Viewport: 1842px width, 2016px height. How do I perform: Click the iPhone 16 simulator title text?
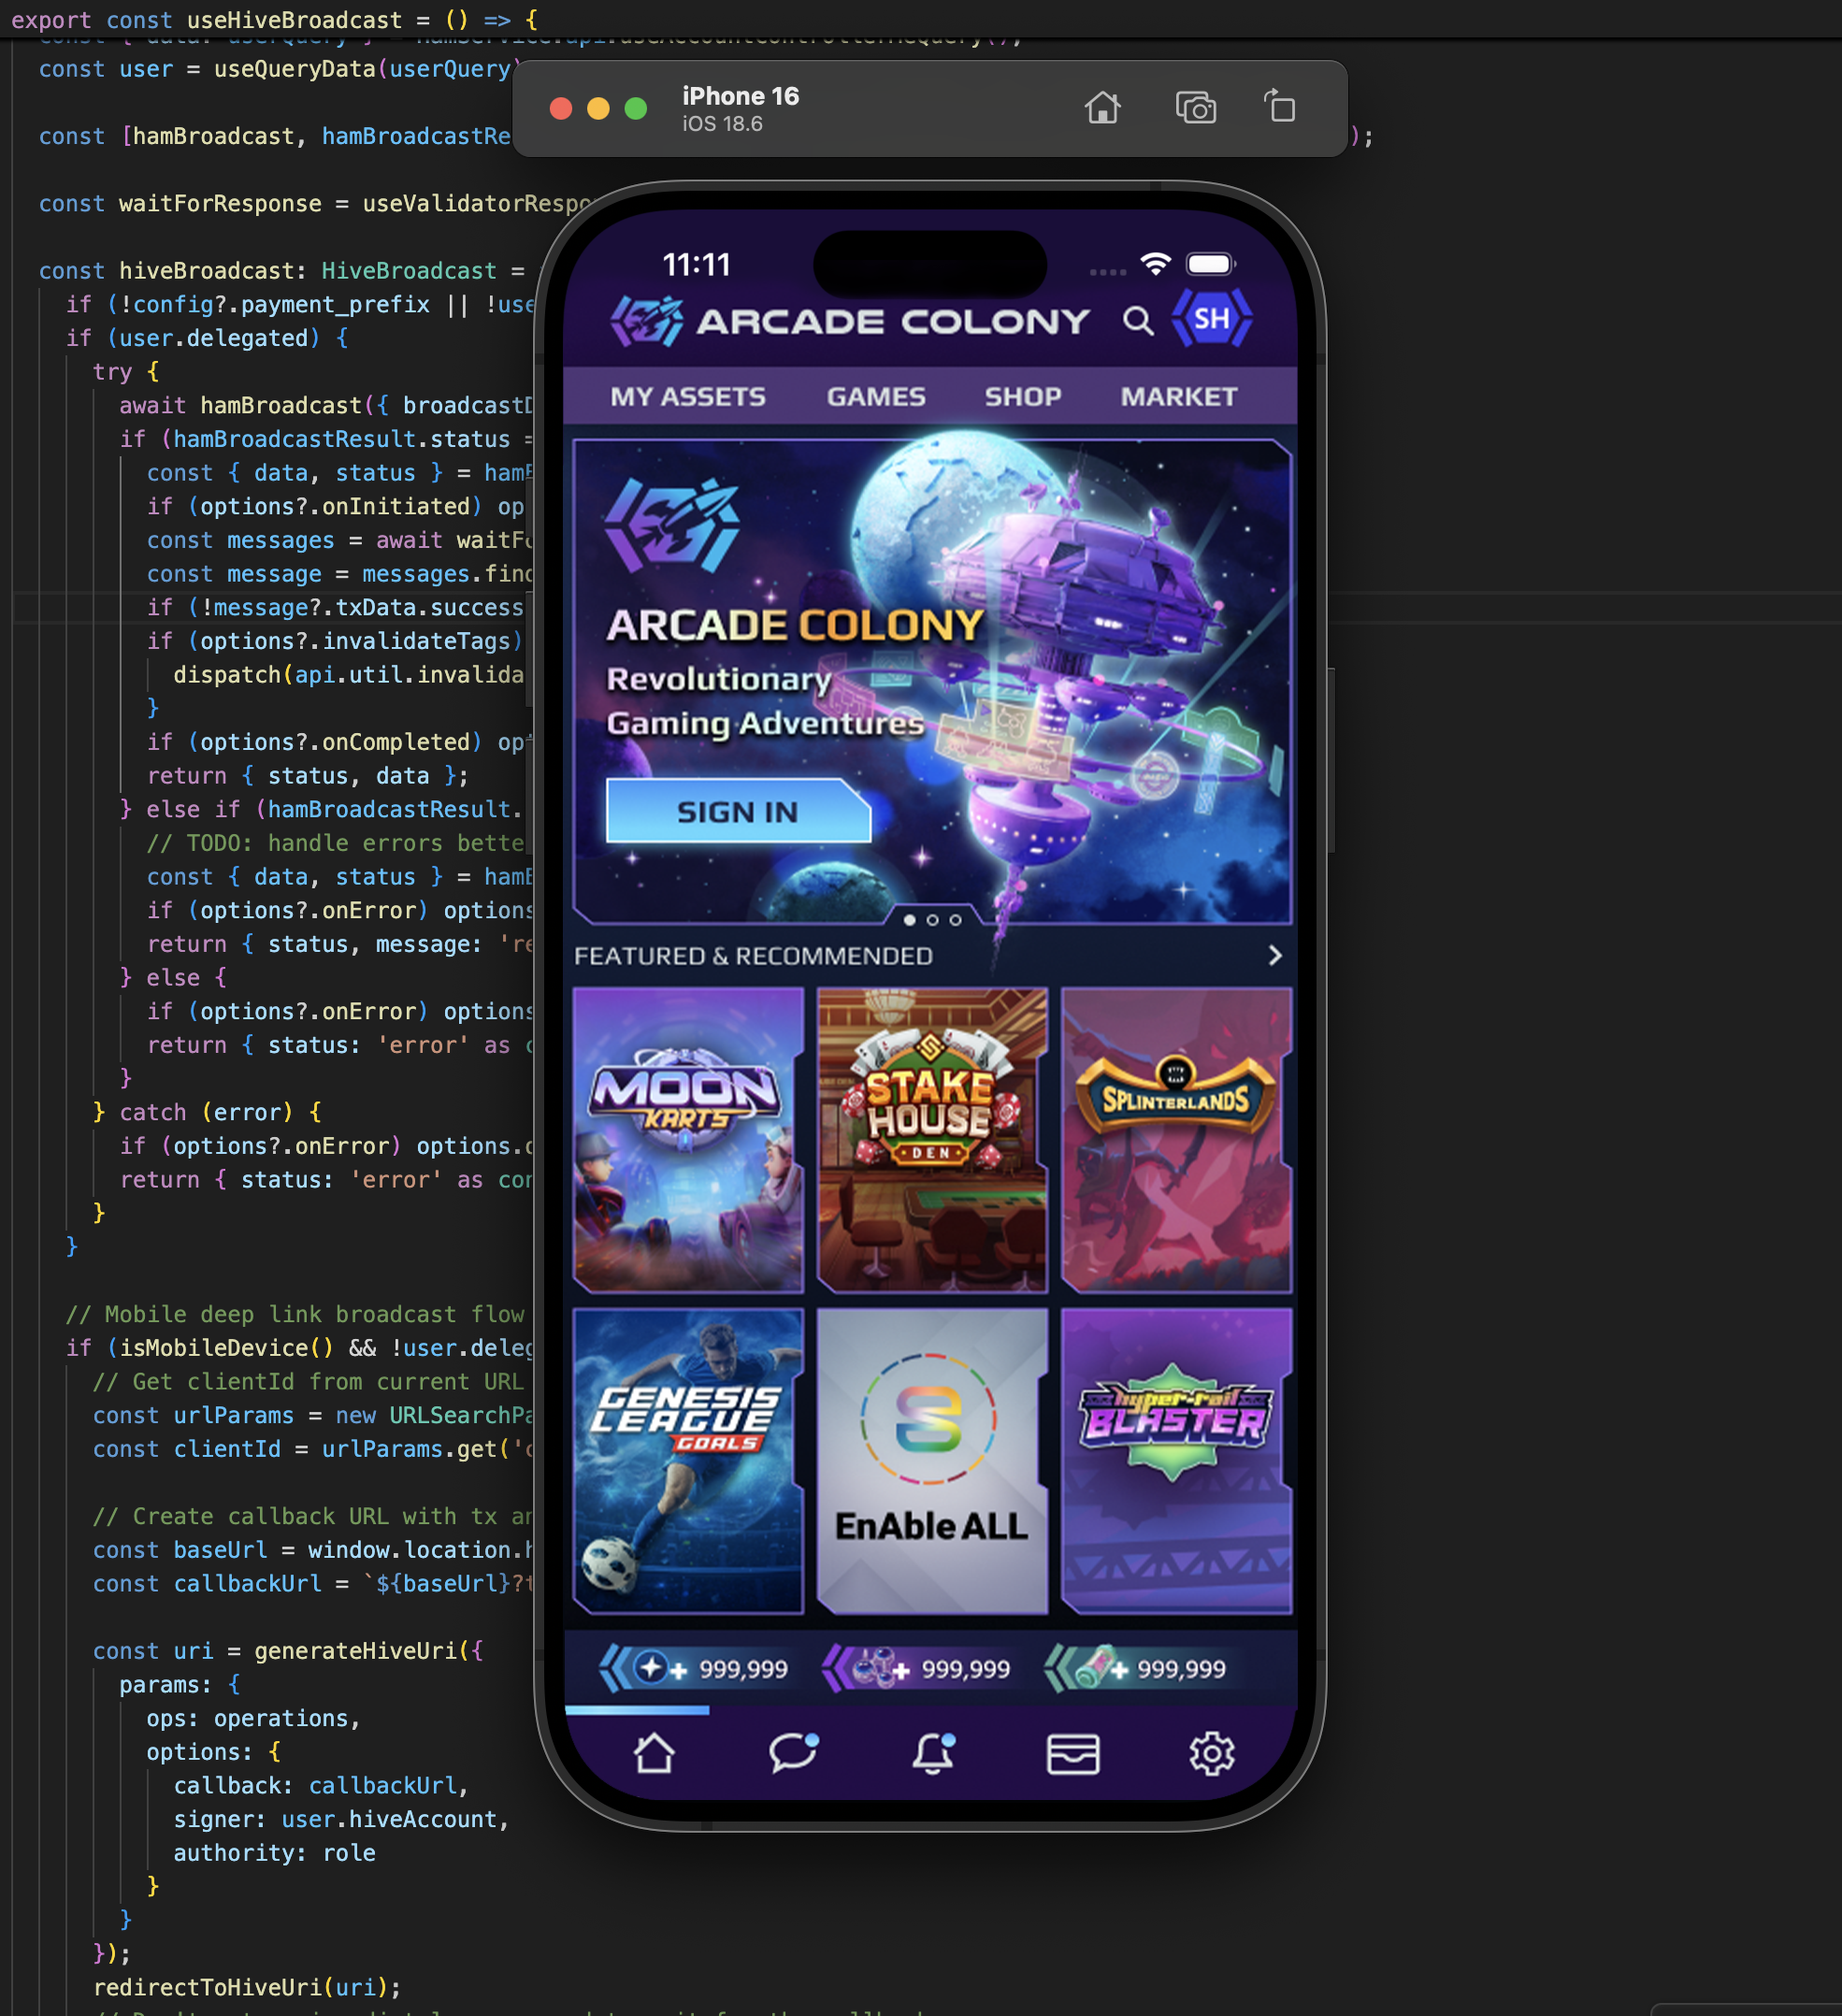point(741,96)
